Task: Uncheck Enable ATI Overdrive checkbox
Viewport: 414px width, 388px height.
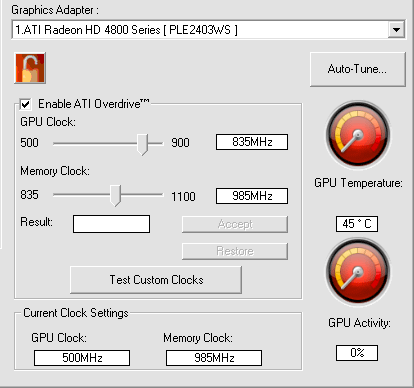Action: [26, 104]
